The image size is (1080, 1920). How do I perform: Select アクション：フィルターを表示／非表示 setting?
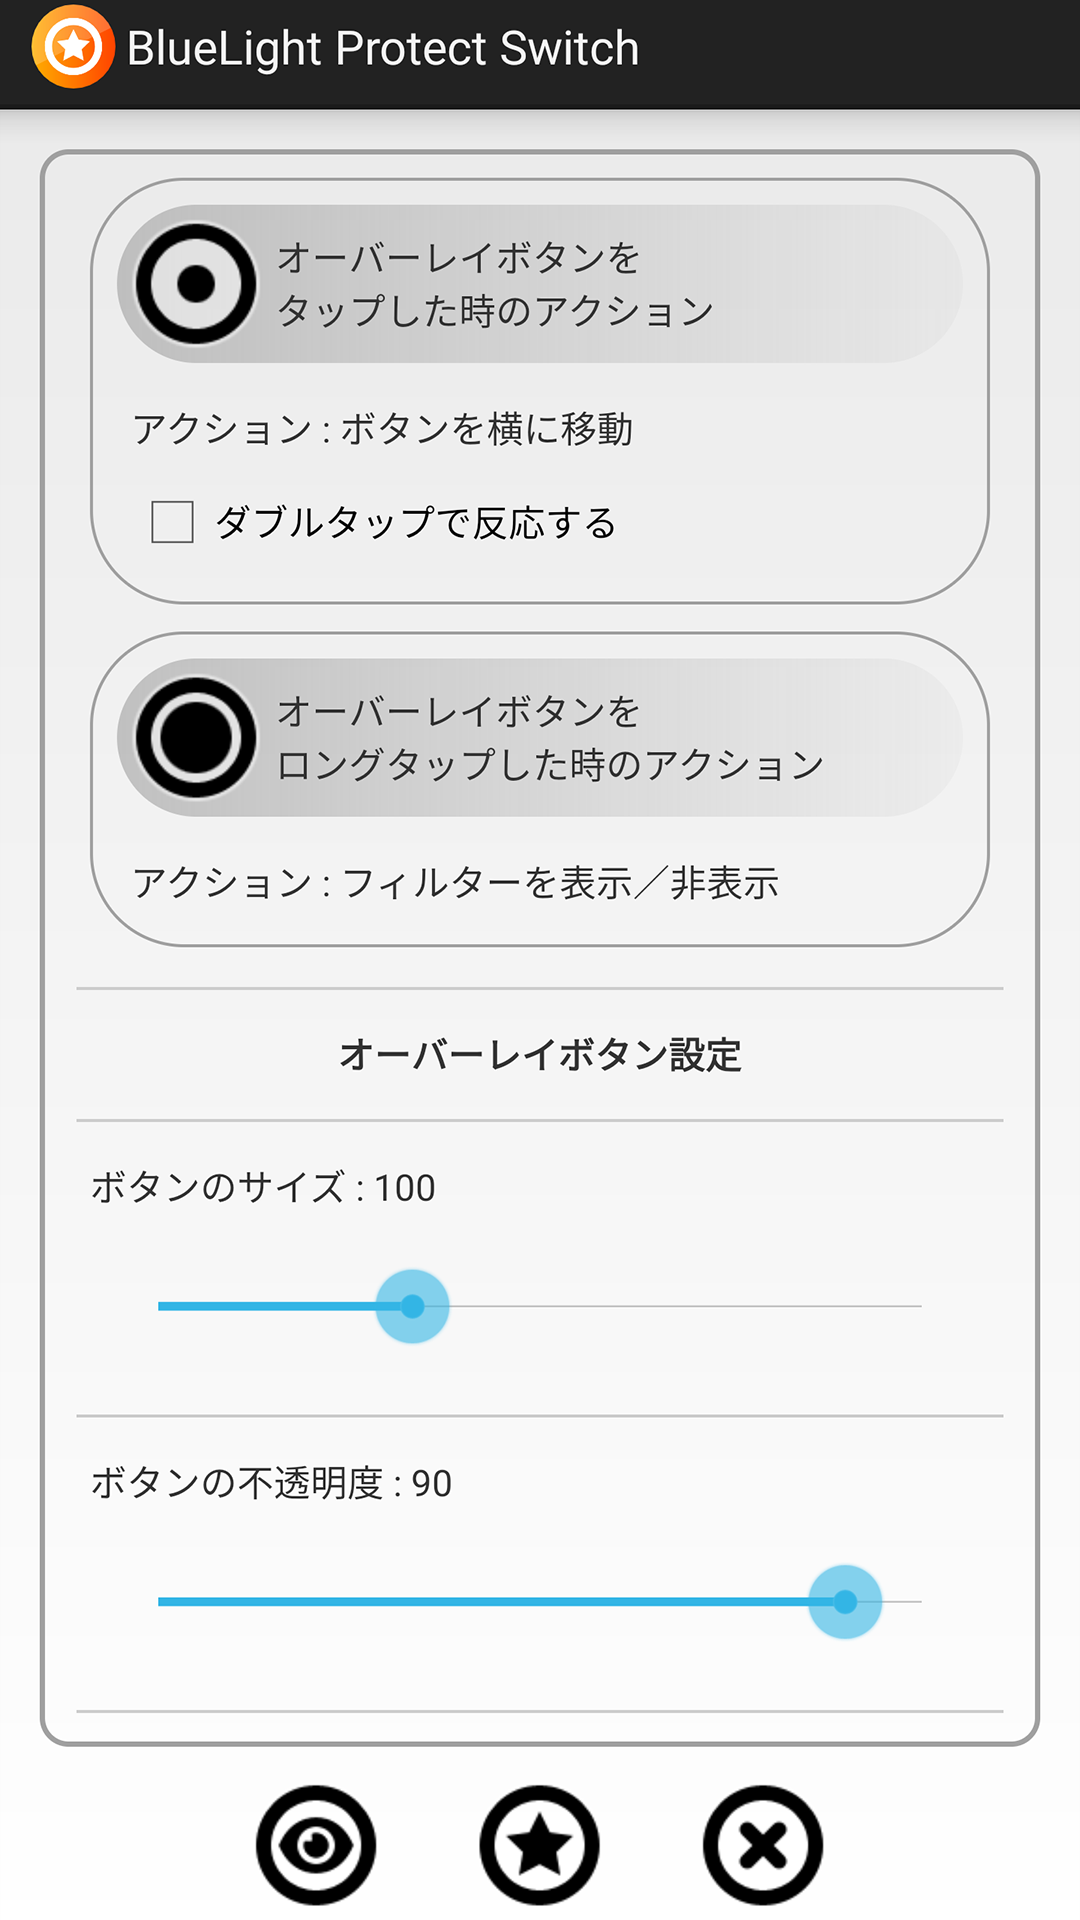click(456, 883)
